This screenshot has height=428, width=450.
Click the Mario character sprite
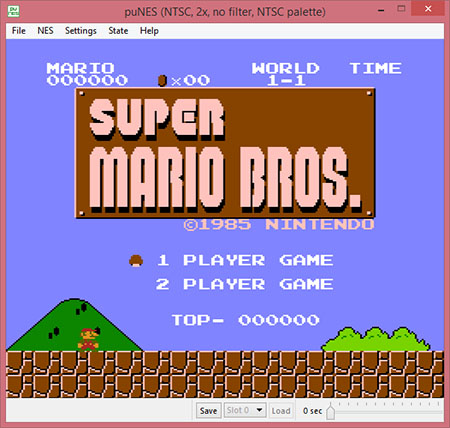pyautogui.click(x=89, y=340)
